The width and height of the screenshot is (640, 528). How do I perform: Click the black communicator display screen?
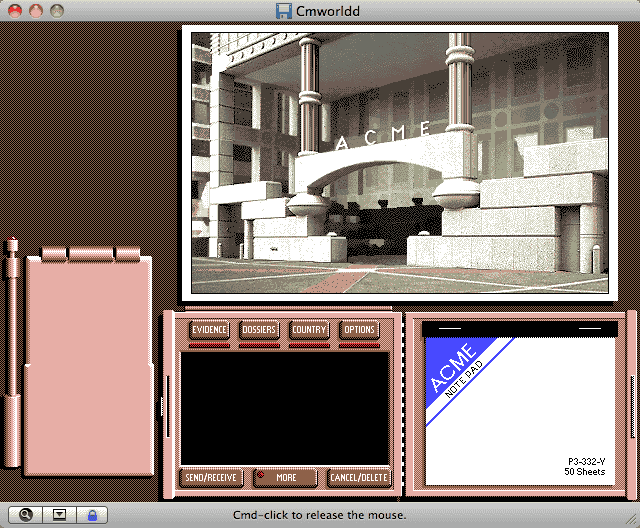[x=284, y=408]
